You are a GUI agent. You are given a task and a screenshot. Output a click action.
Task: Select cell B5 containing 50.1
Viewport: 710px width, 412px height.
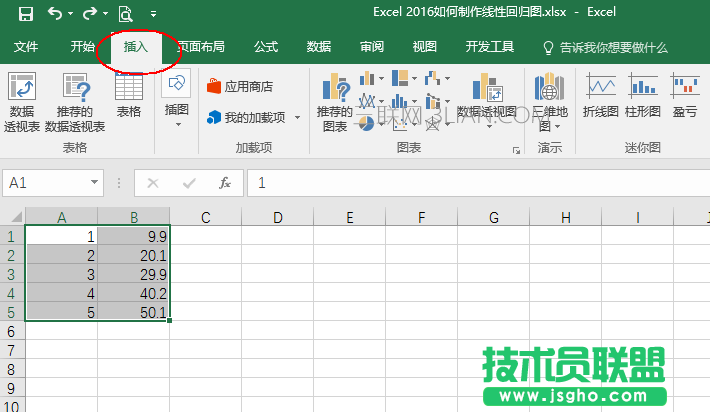click(134, 312)
